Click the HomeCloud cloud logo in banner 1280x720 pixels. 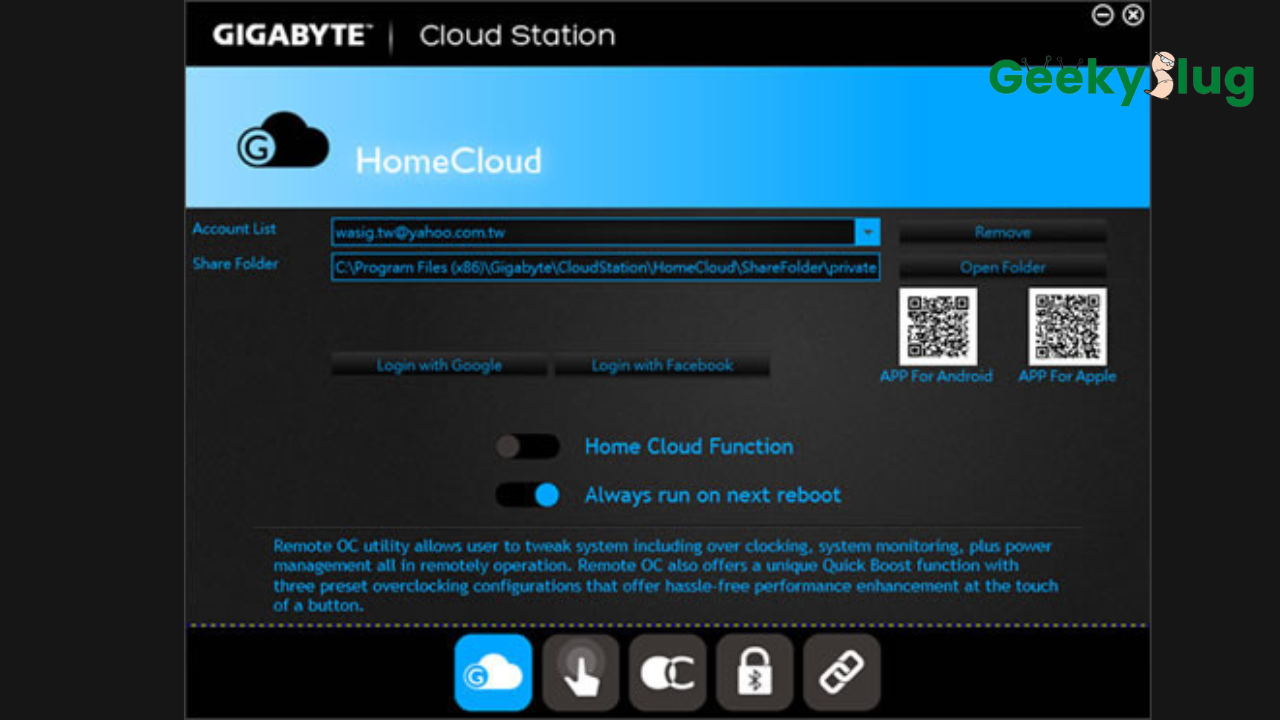(x=283, y=140)
